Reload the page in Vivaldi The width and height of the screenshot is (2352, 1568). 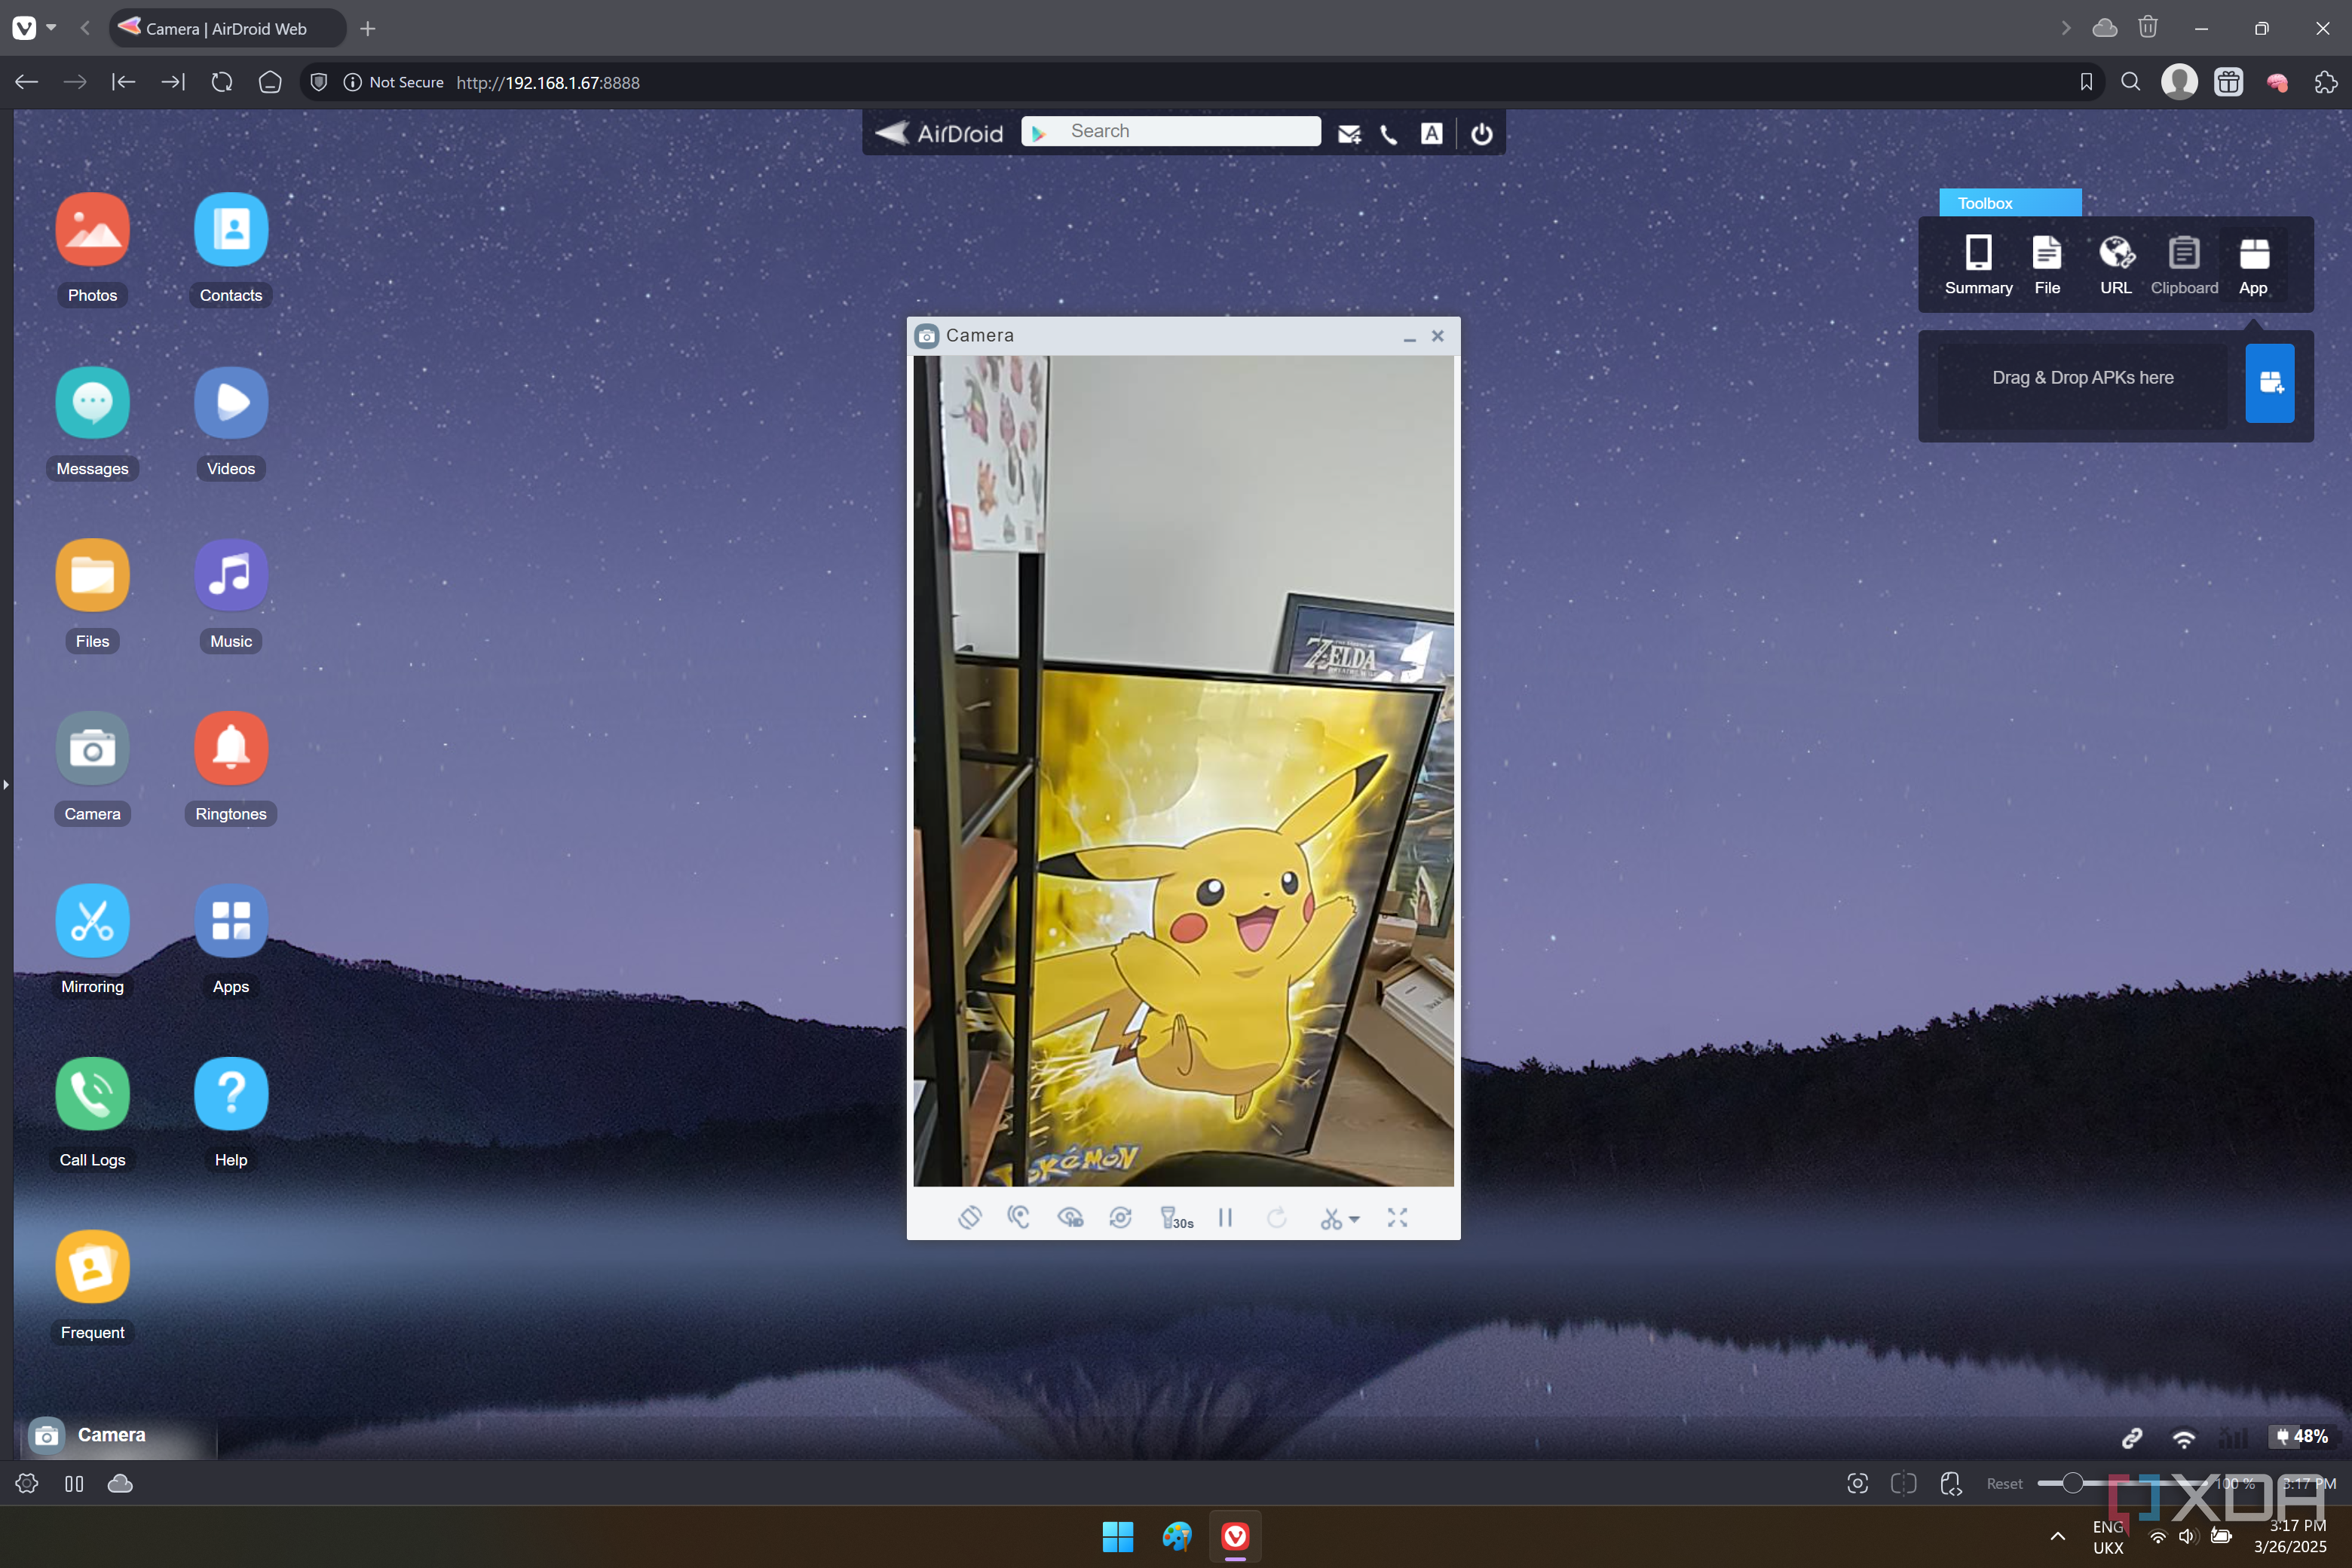(x=222, y=82)
